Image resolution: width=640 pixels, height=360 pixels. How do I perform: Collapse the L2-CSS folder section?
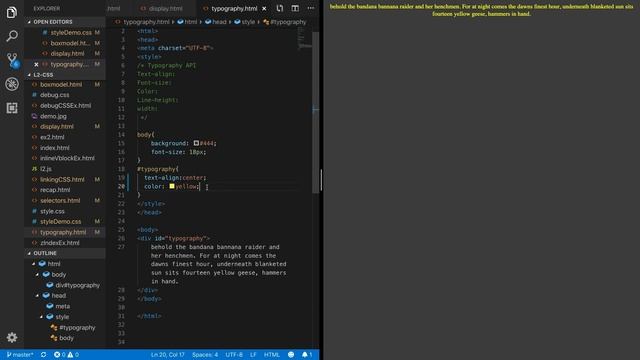[29, 75]
